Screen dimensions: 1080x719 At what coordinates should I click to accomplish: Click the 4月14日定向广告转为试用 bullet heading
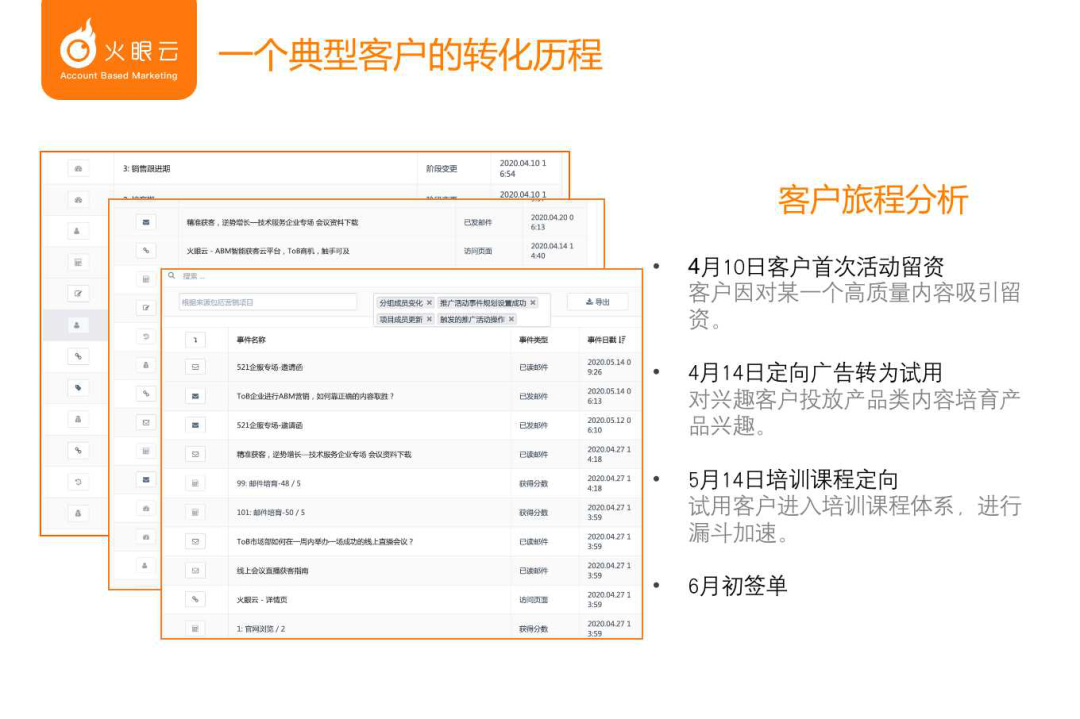pyautogui.click(x=816, y=373)
